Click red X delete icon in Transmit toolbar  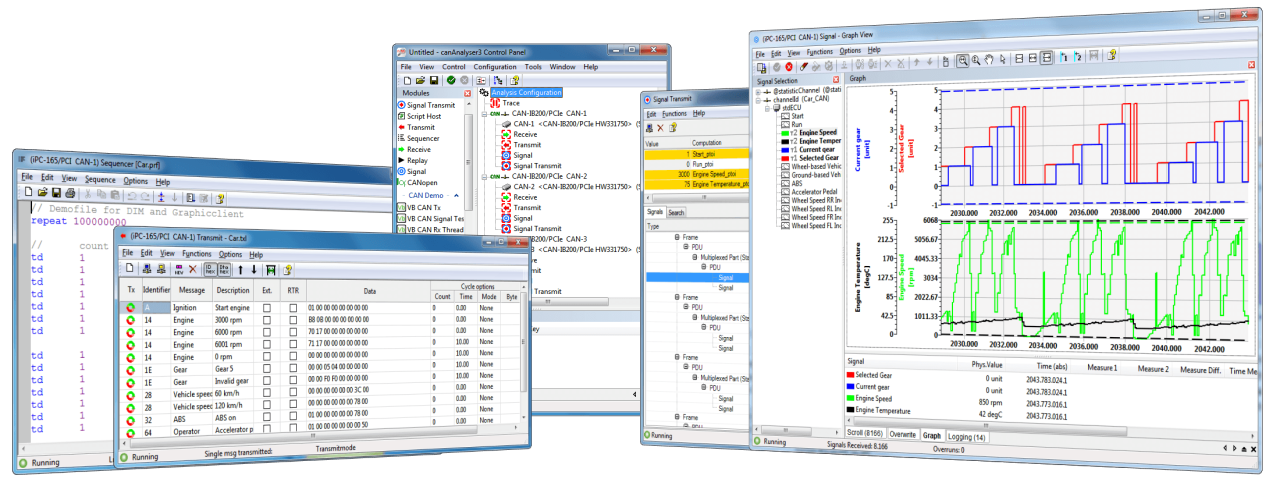click(x=193, y=269)
